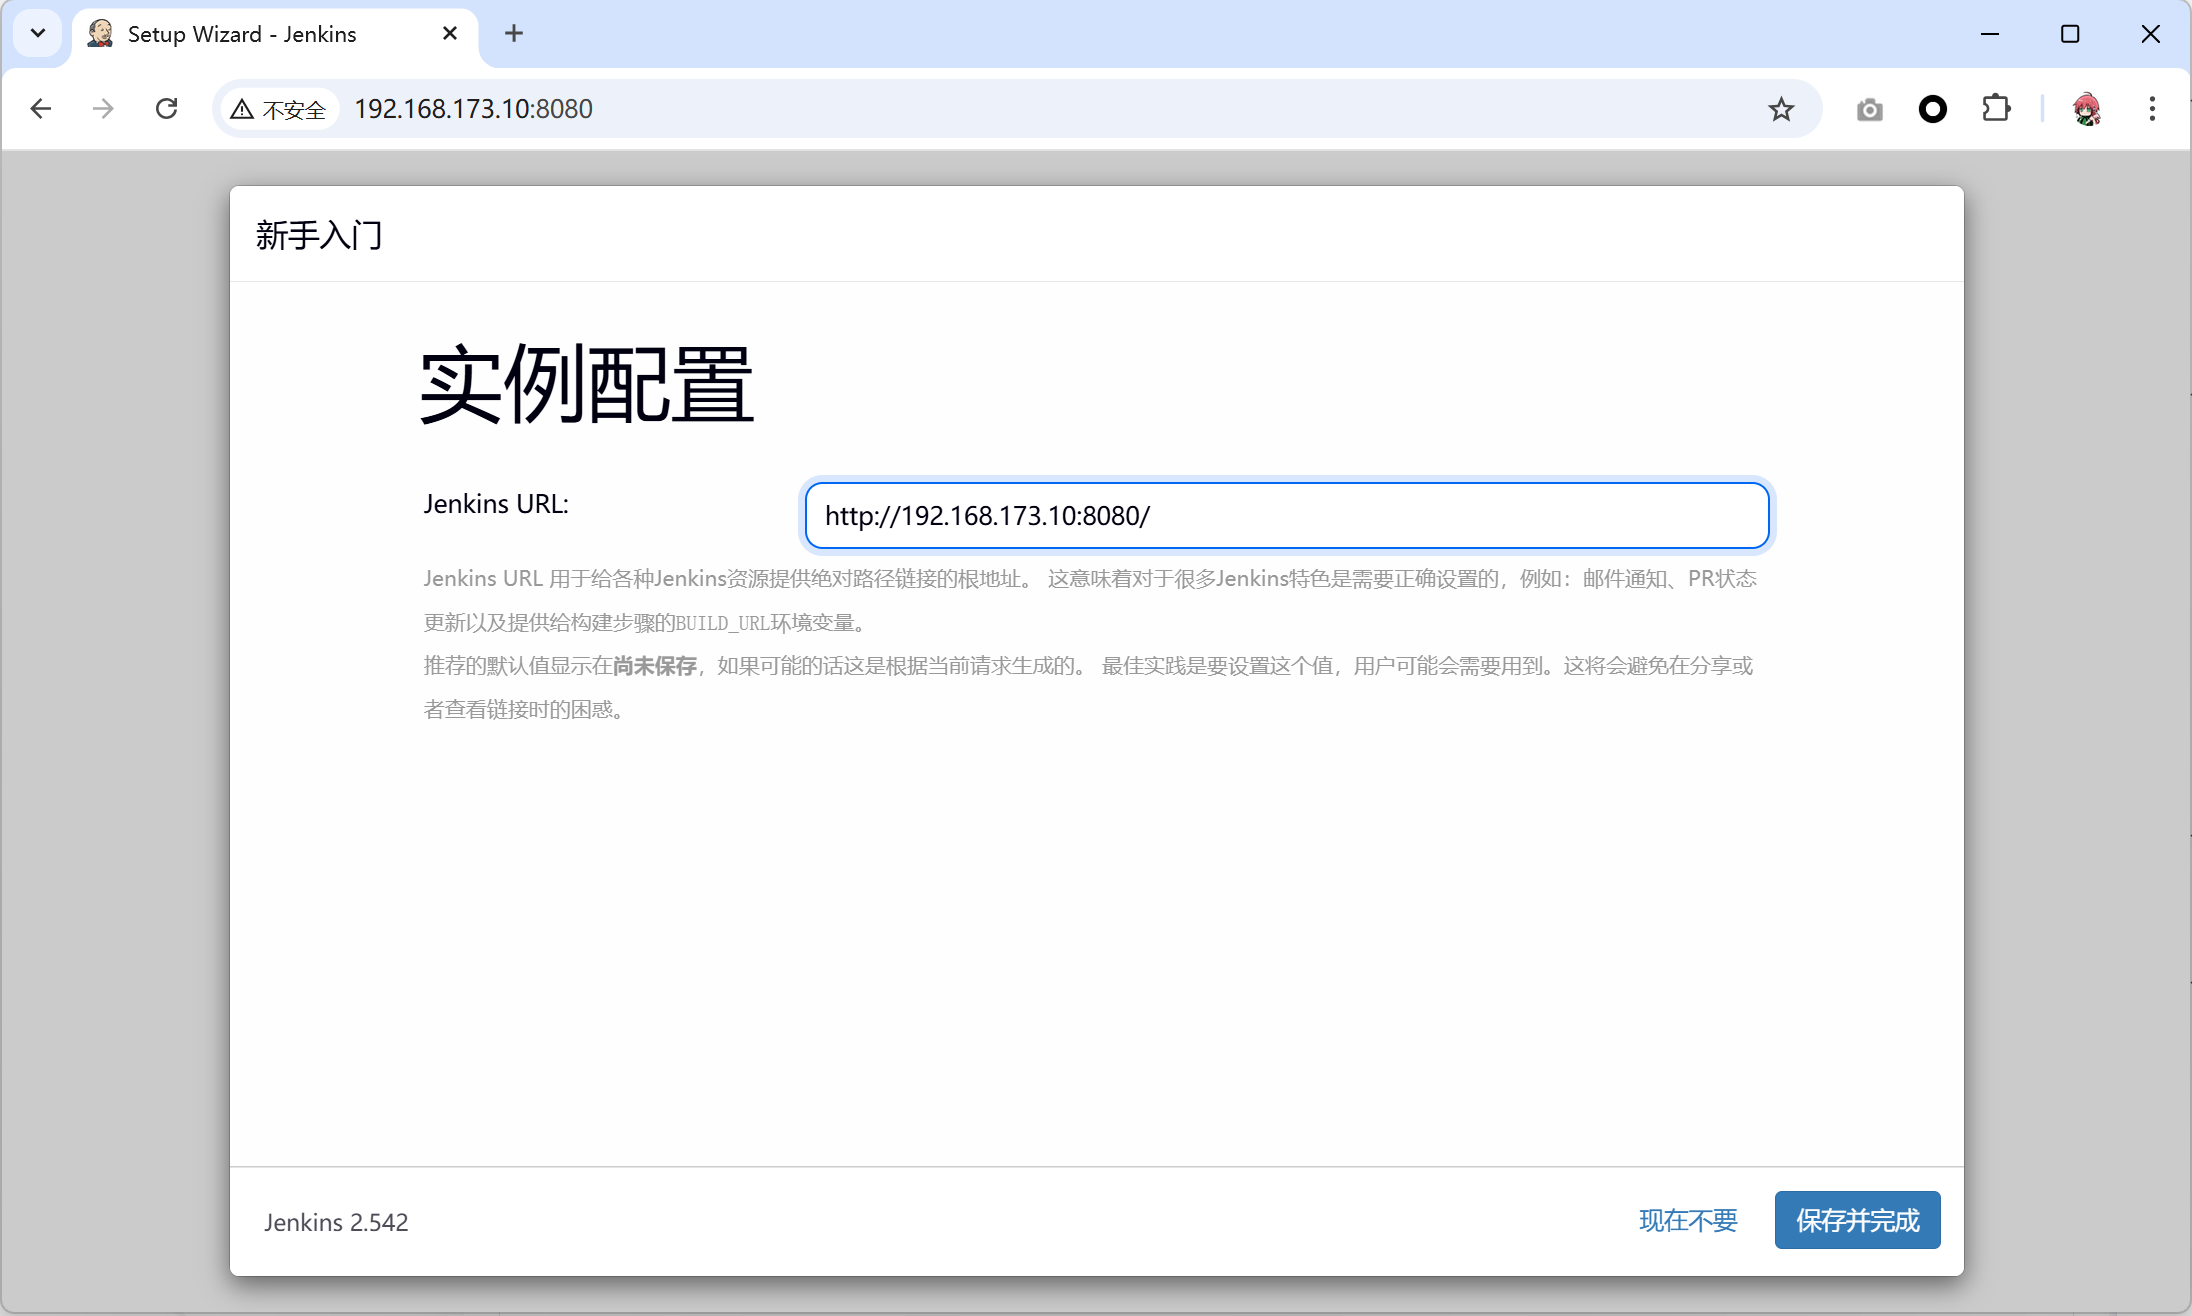Viewport: 2192px width, 1316px height.
Task: Click the browser back arrow
Action: tap(41, 109)
